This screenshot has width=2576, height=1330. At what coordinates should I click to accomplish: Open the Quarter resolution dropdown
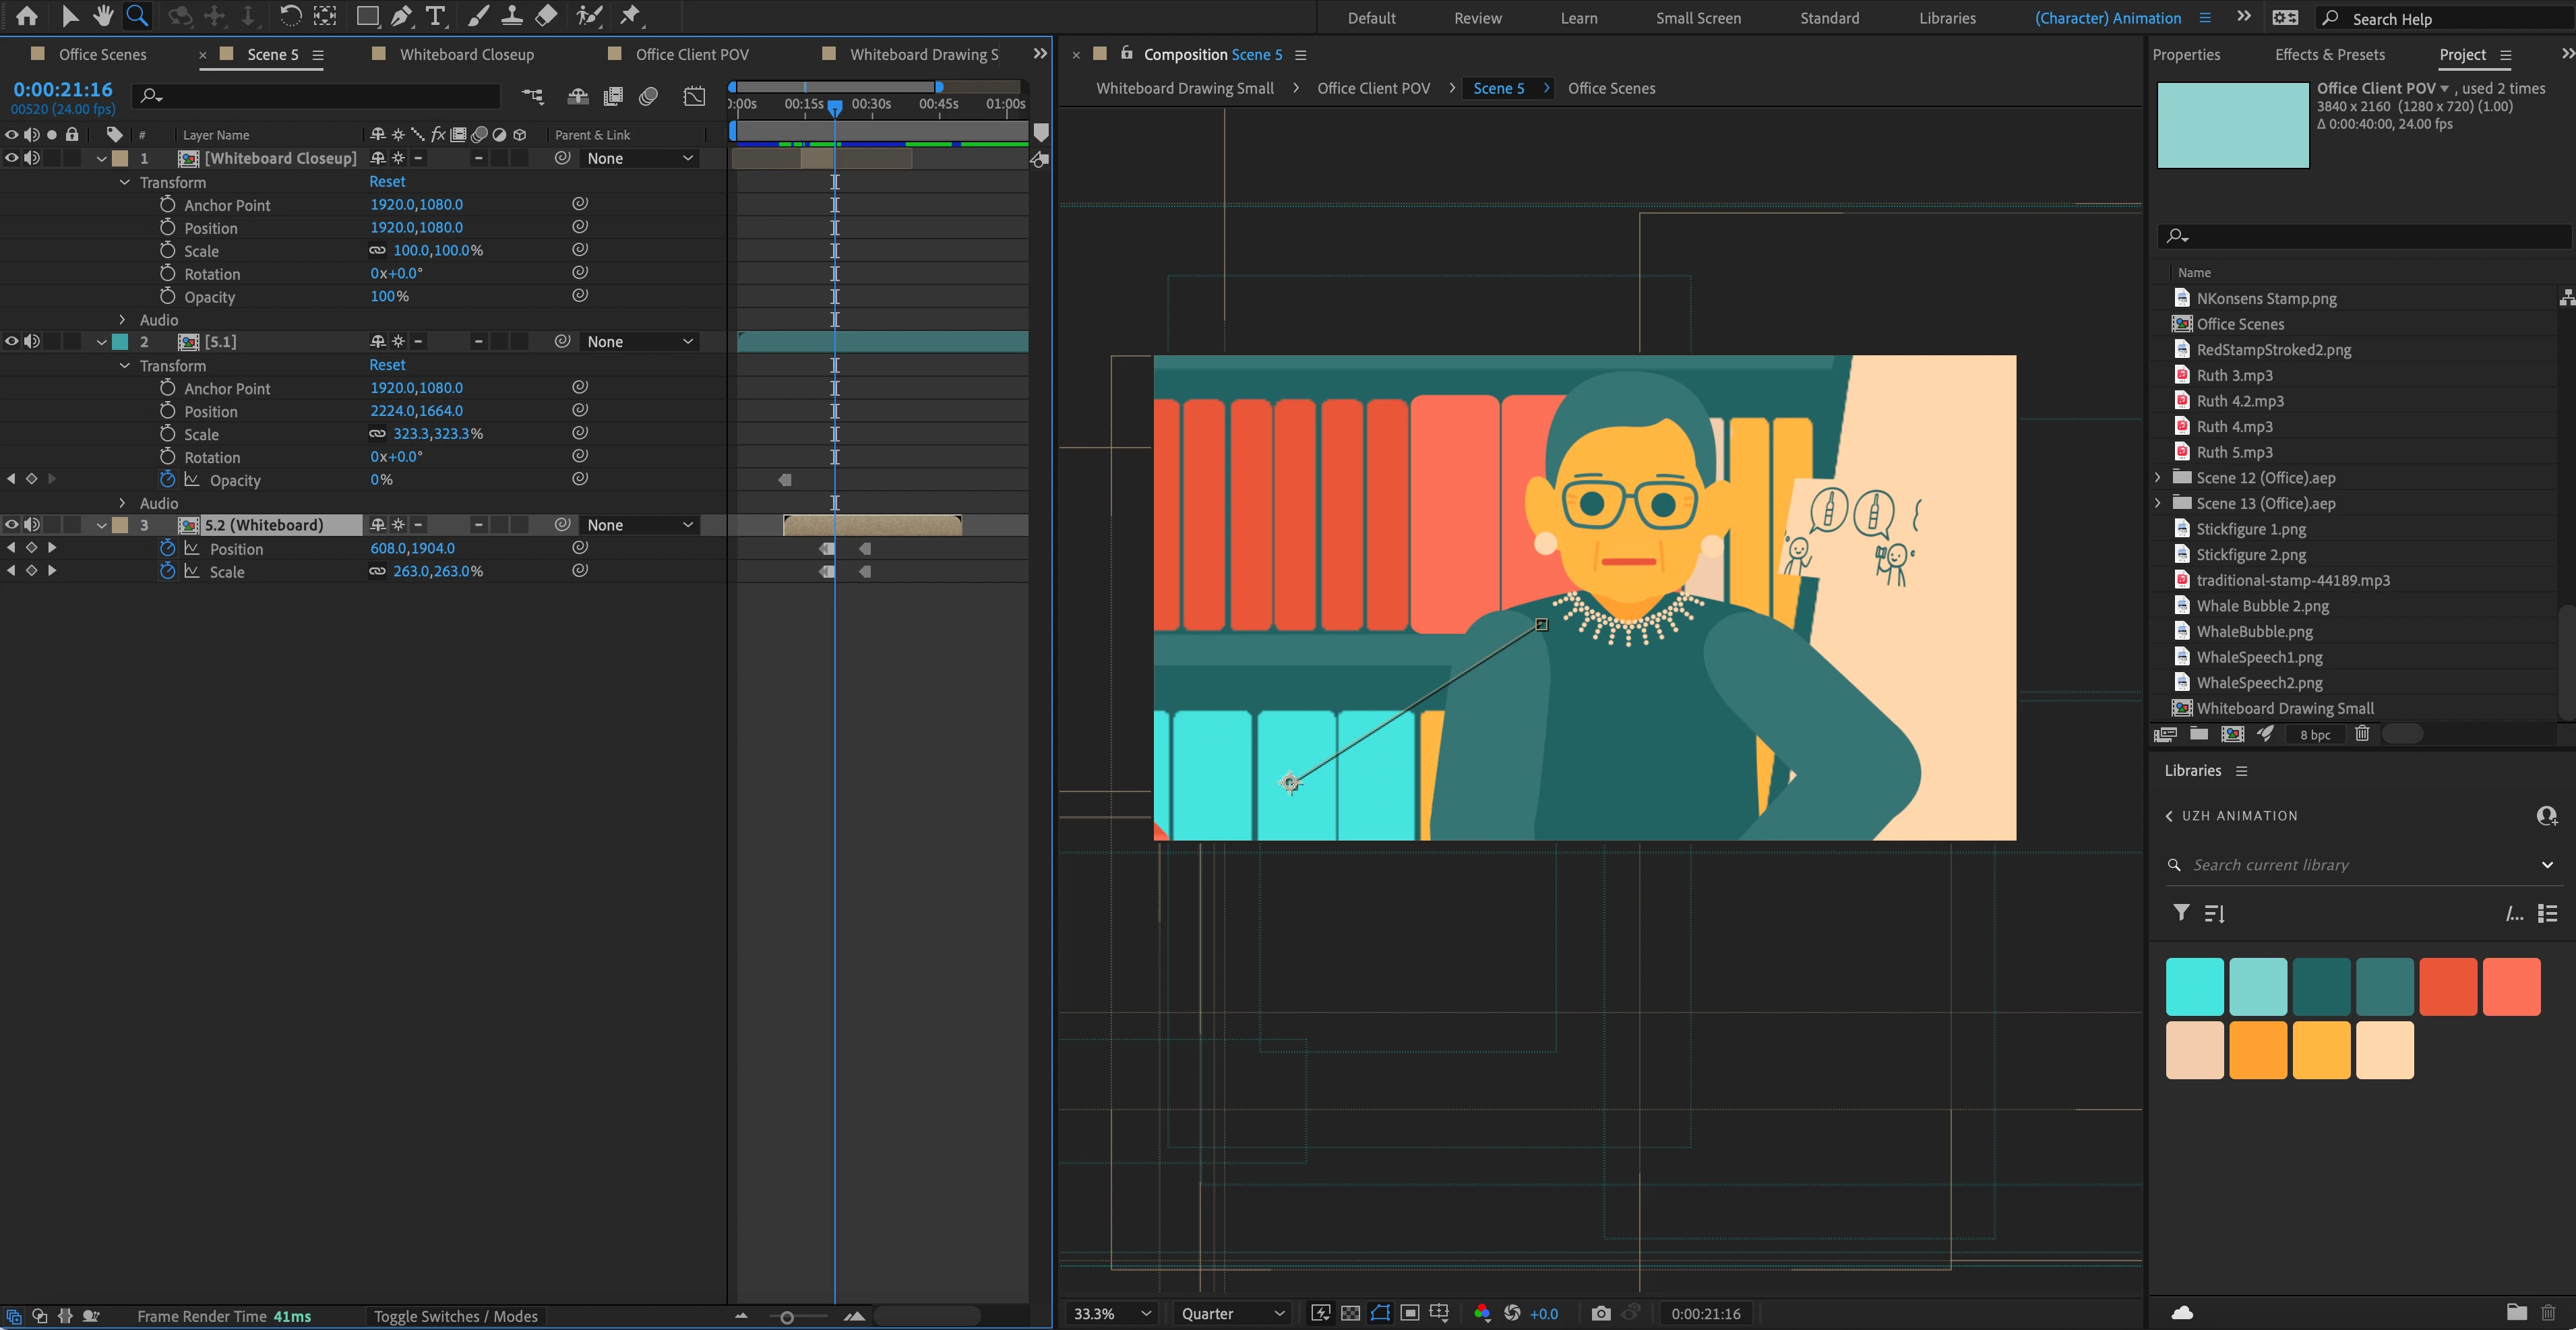pyautogui.click(x=1232, y=1313)
